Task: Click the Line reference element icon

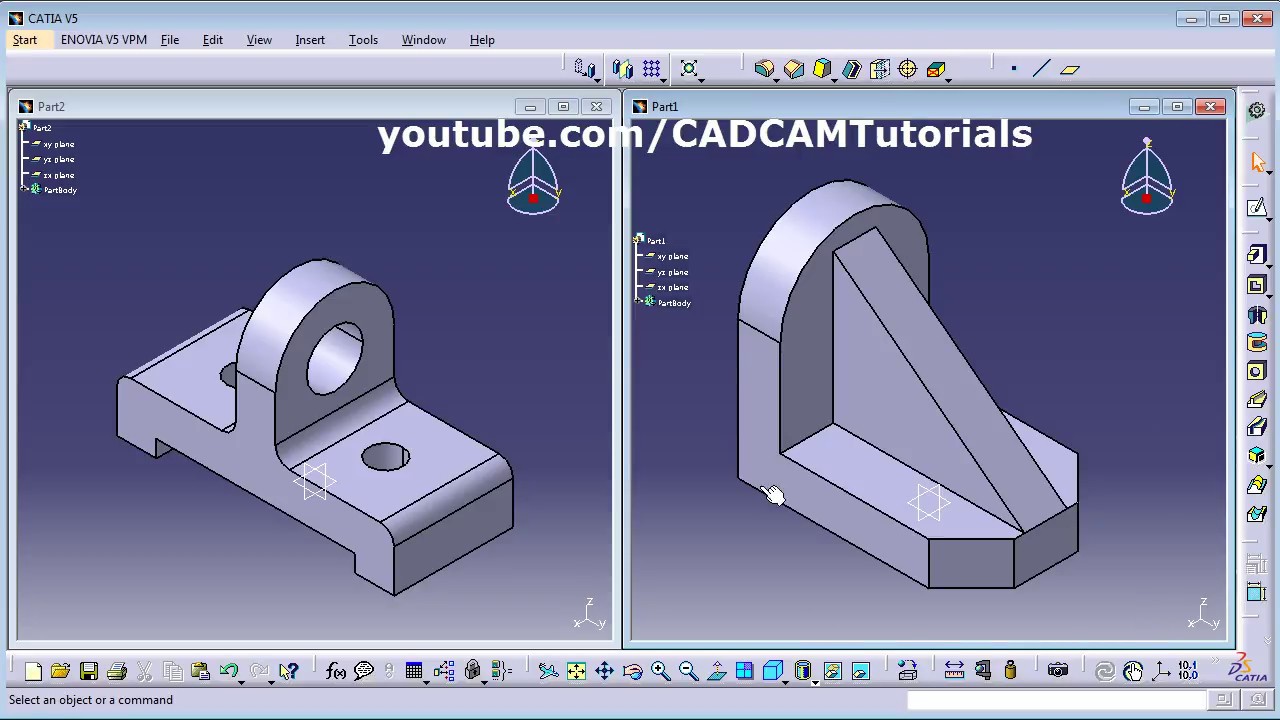Action: coord(1041,69)
